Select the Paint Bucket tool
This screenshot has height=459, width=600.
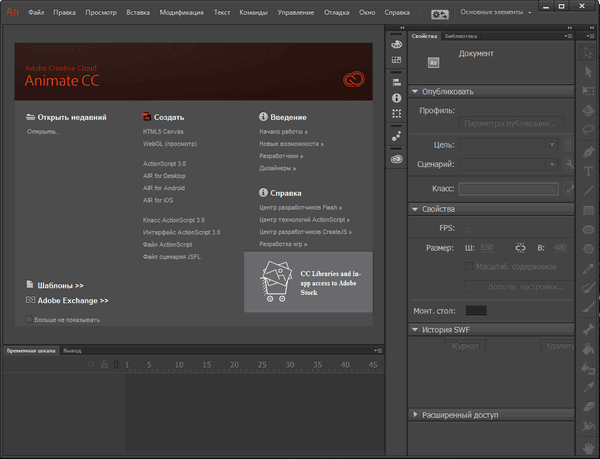click(588, 349)
